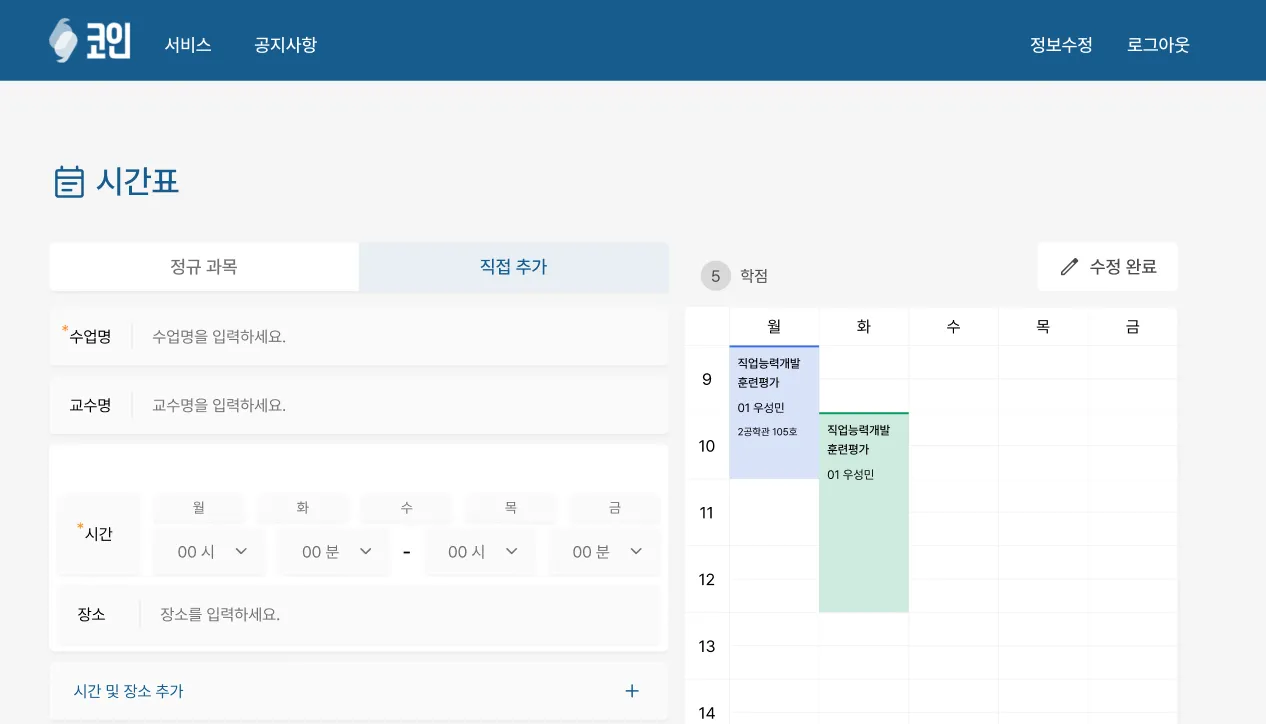1266x724 pixels.
Task: Click the Koin logo in the header
Action: [x=89, y=41]
